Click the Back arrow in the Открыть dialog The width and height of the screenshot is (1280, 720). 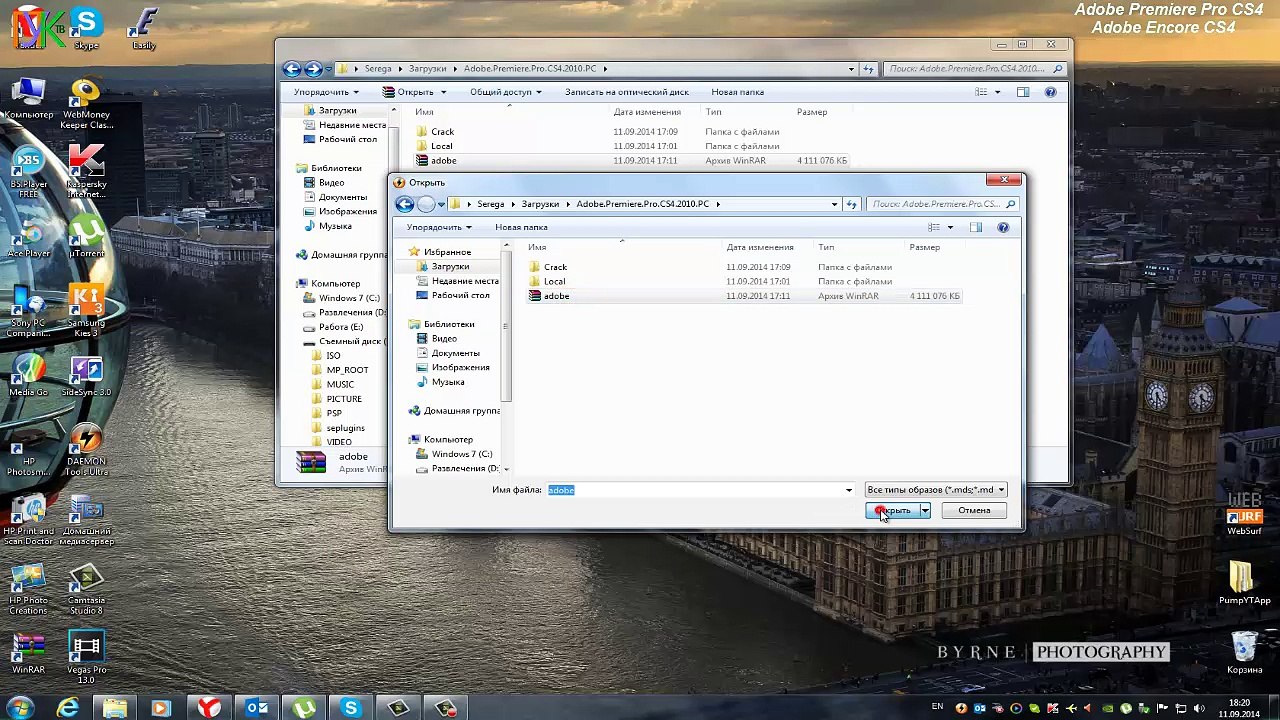[404, 204]
